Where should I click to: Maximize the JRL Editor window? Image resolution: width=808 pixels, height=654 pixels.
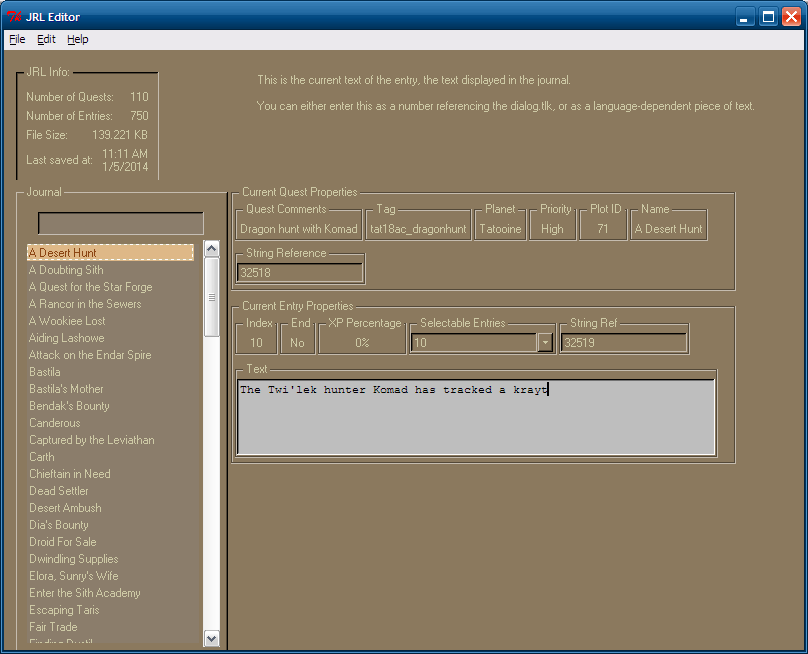[x=768, y=17]
